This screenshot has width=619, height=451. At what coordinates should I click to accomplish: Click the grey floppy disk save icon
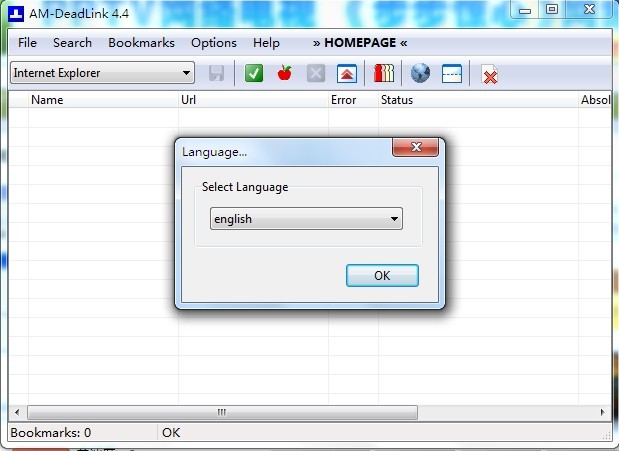[216, 73]
